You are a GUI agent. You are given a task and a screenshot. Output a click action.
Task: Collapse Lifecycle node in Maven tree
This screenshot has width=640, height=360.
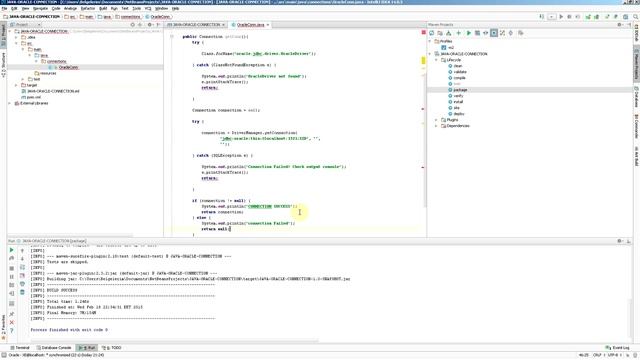point(436,60)
